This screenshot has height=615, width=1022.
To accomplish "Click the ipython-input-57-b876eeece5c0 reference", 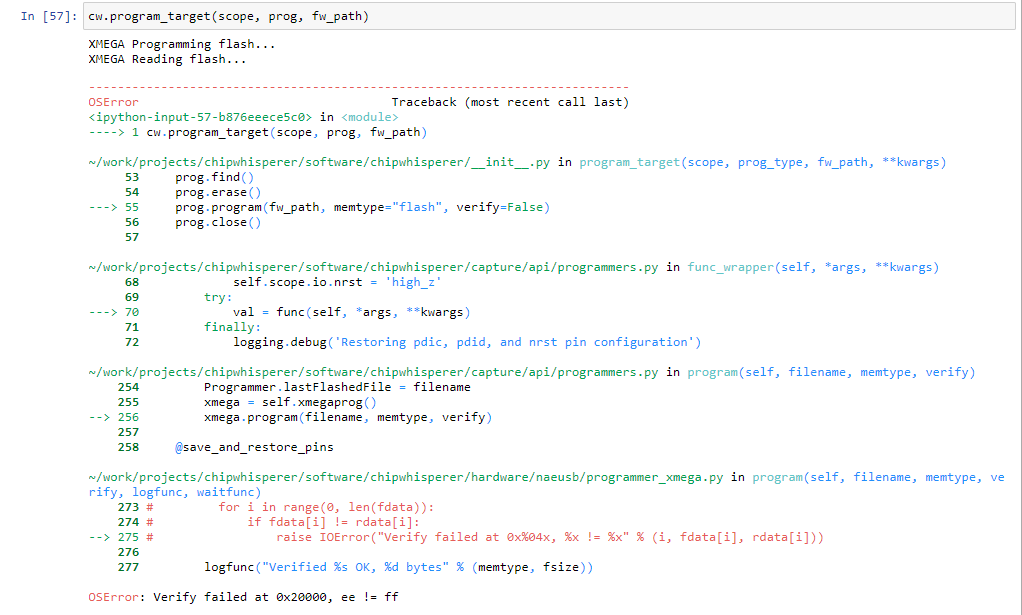I will (x=200, y=117).
